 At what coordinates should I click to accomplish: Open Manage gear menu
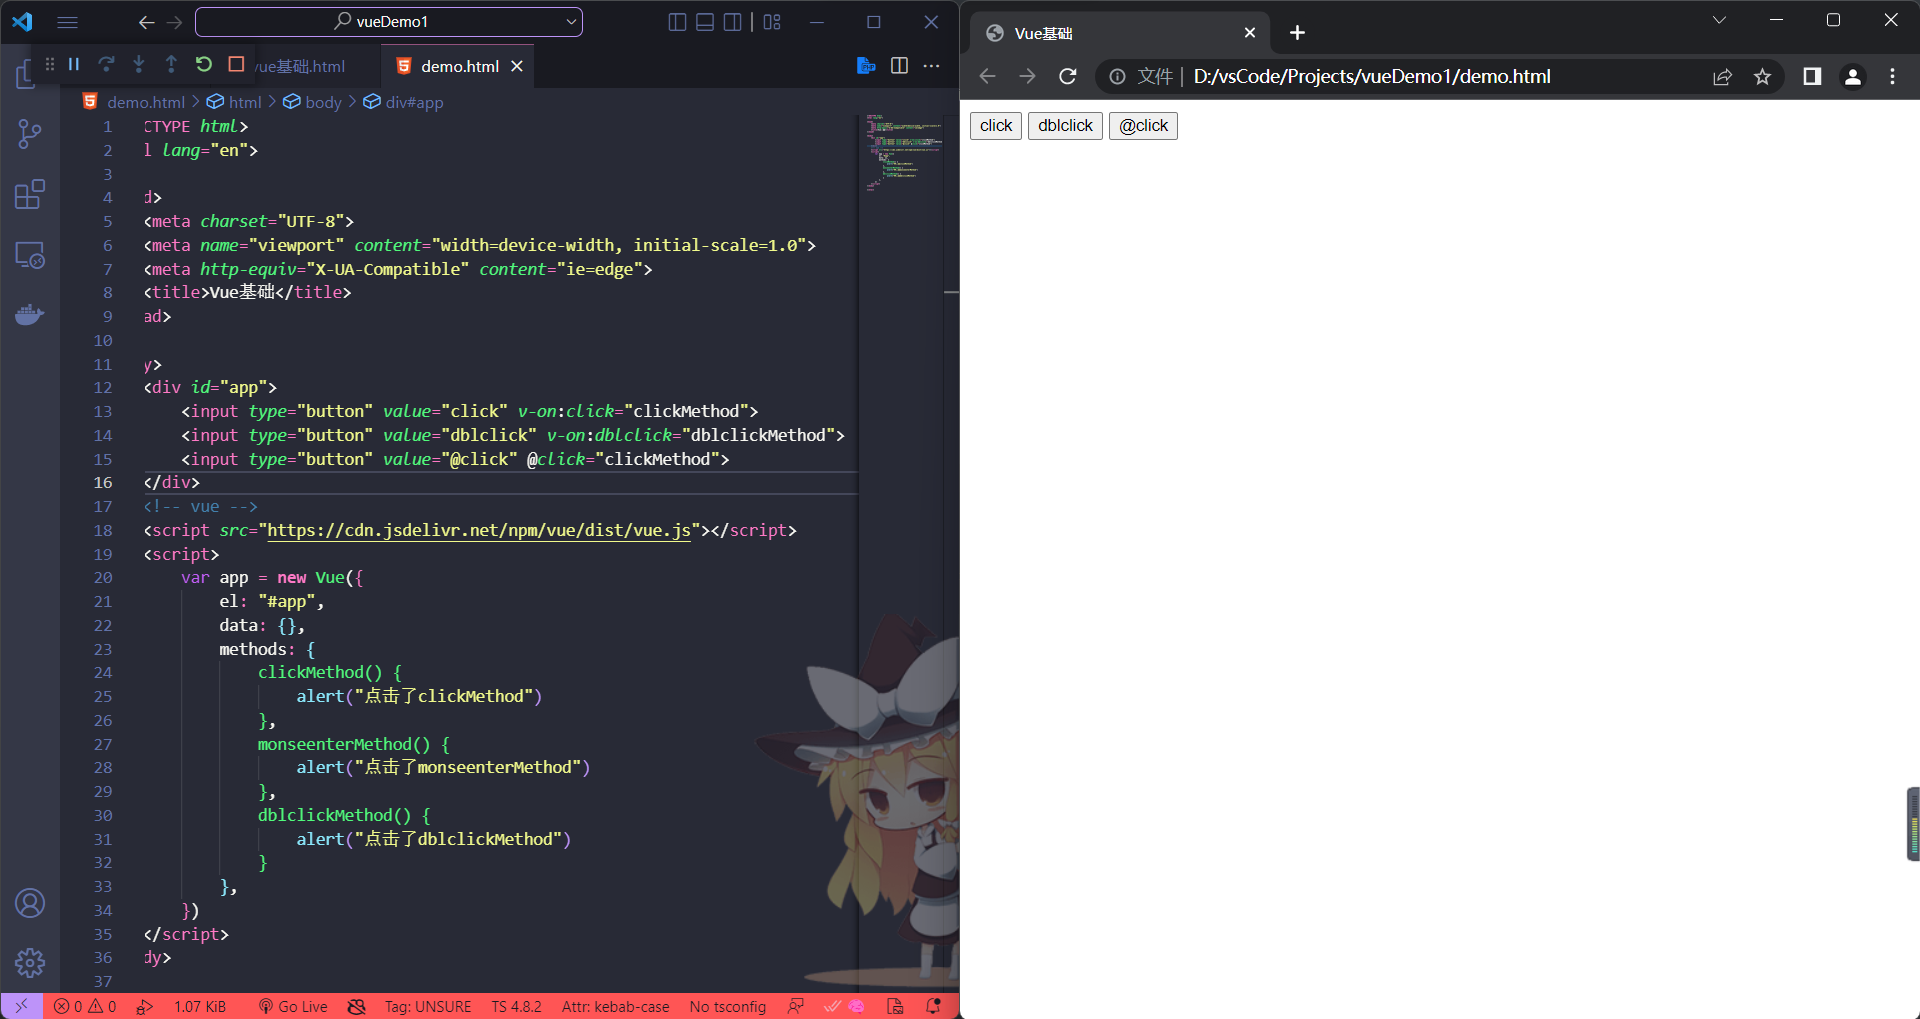coord(30,962)
